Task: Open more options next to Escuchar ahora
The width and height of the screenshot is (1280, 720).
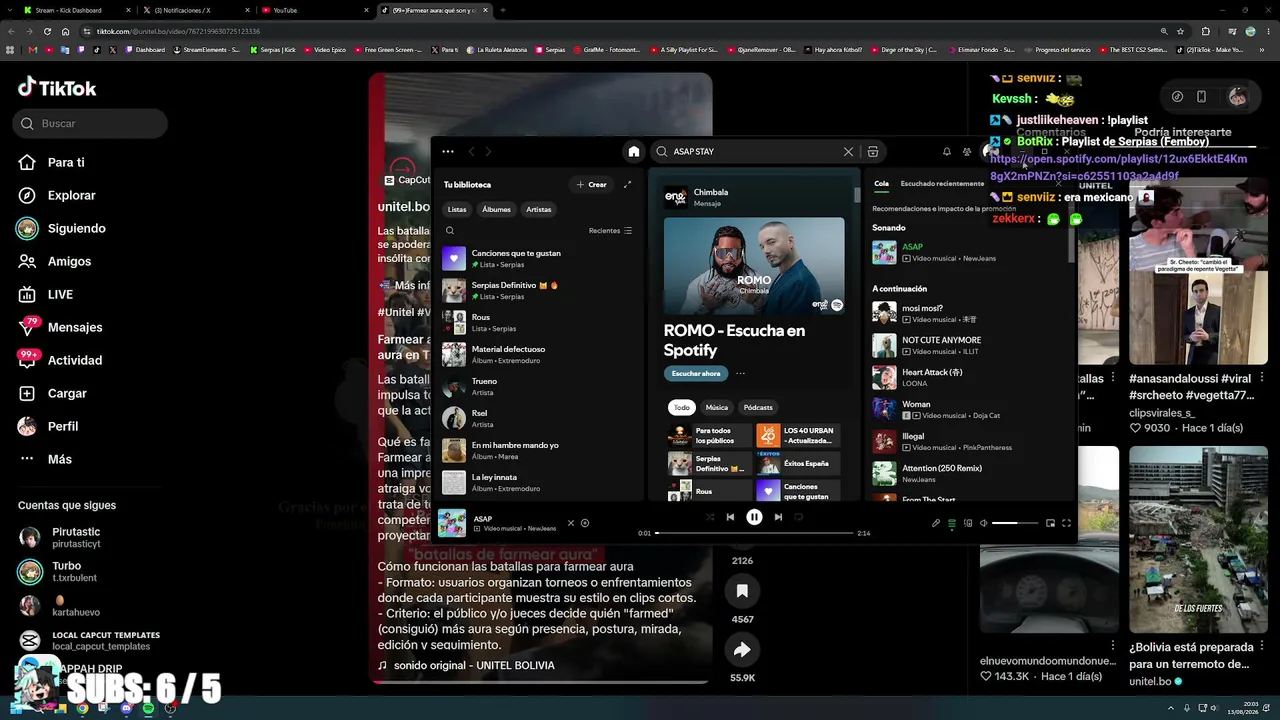Action: [x=740, y=374]
